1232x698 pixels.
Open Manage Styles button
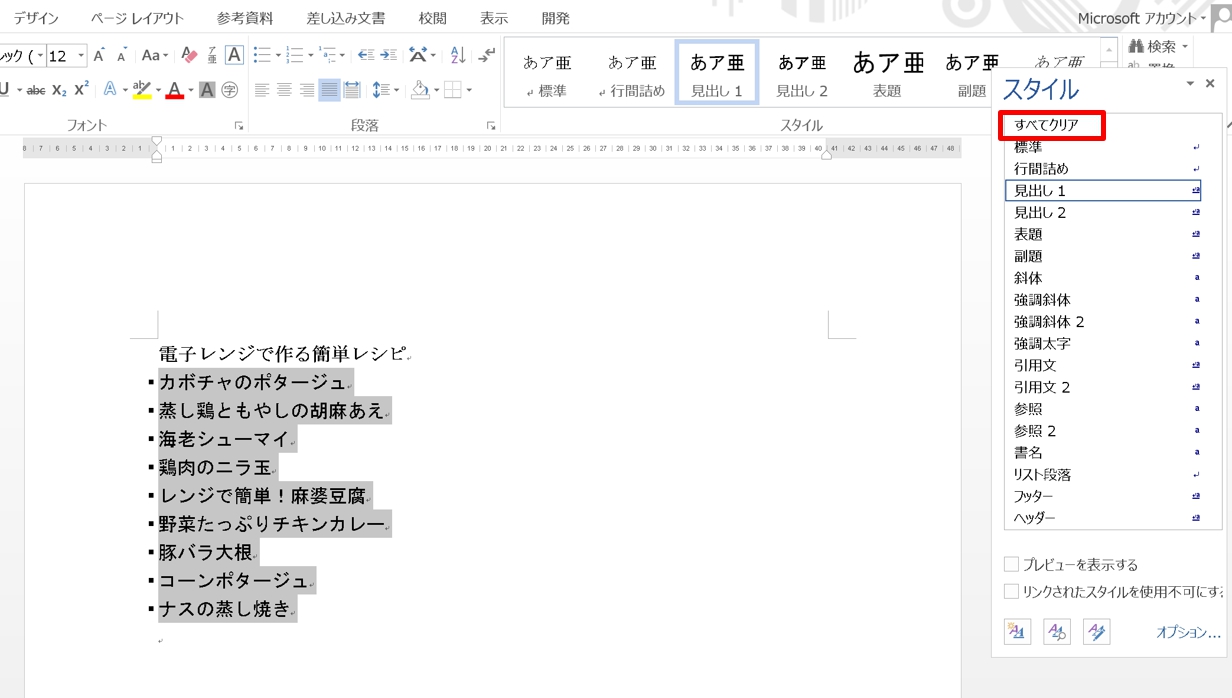pyautogui.click(x=1097, y=631)
